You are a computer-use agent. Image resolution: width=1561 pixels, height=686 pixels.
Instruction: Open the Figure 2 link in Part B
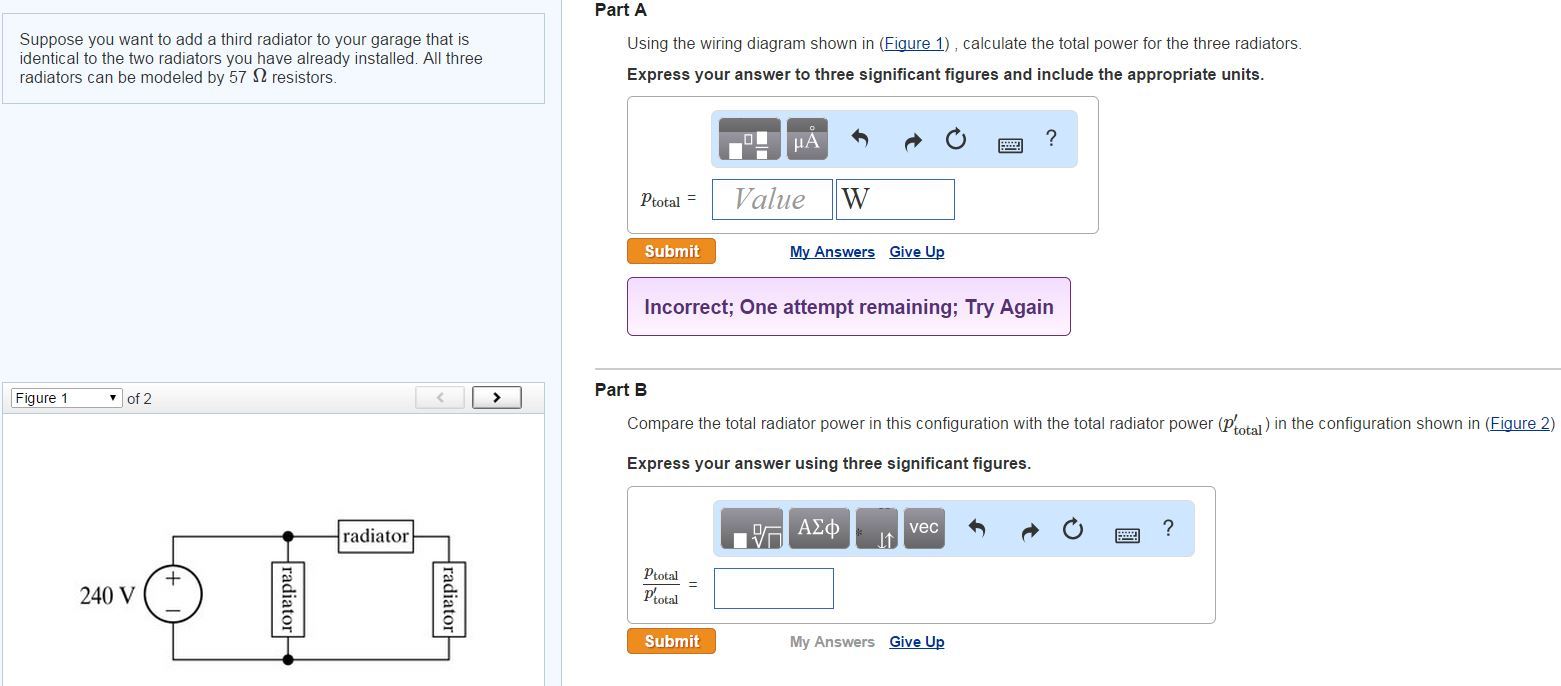[1519, 424]
